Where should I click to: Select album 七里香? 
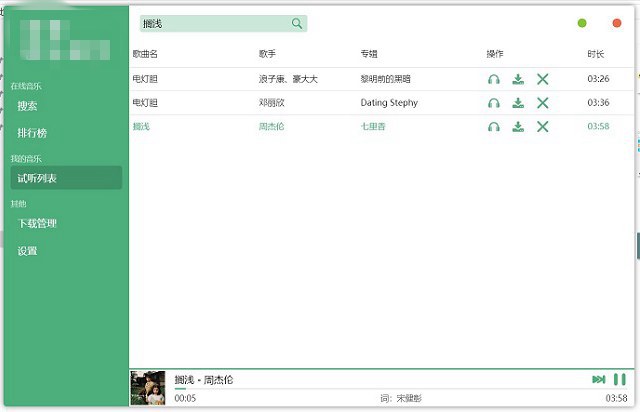click(373, 127)
